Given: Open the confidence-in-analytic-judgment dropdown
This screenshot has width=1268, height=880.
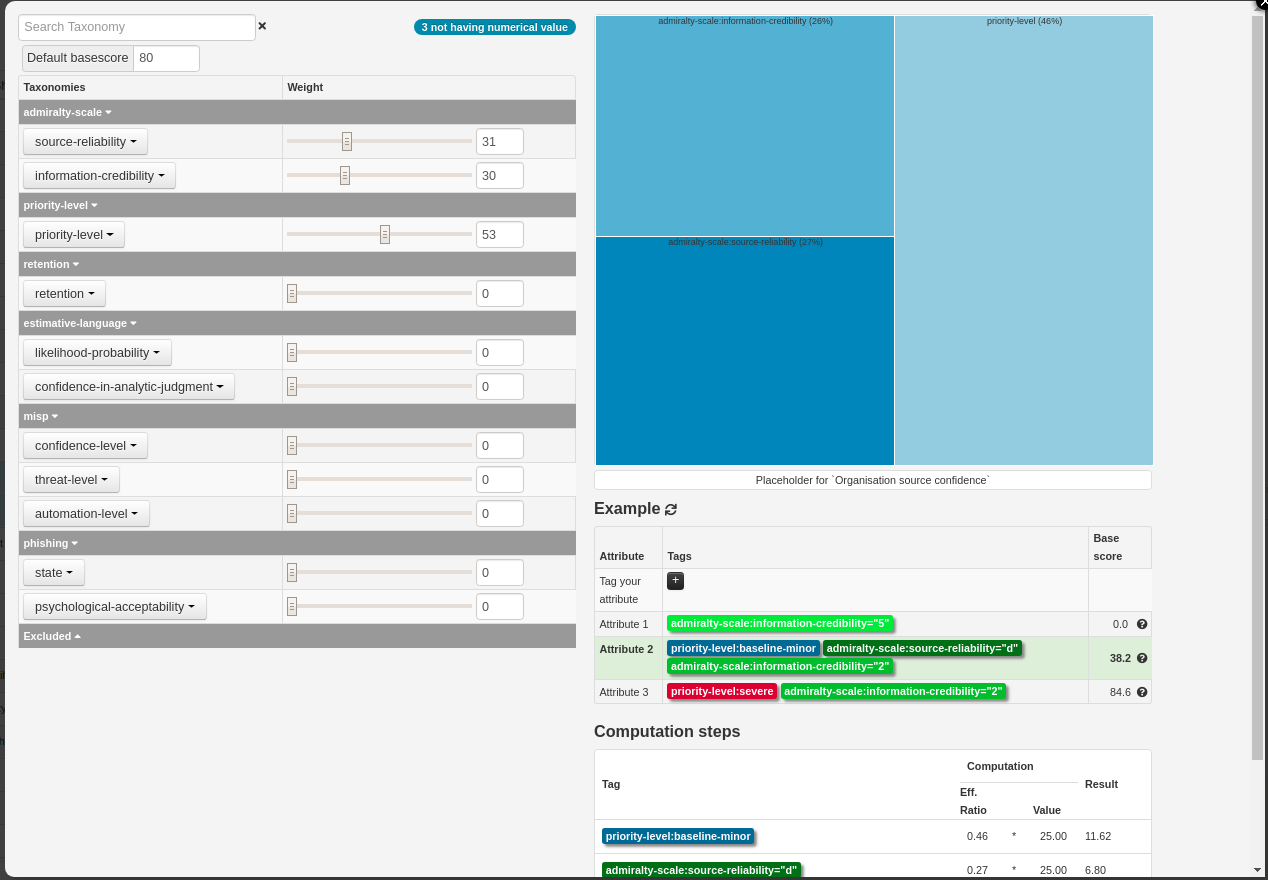Looking at the screenshot, I should pos(128,387).
